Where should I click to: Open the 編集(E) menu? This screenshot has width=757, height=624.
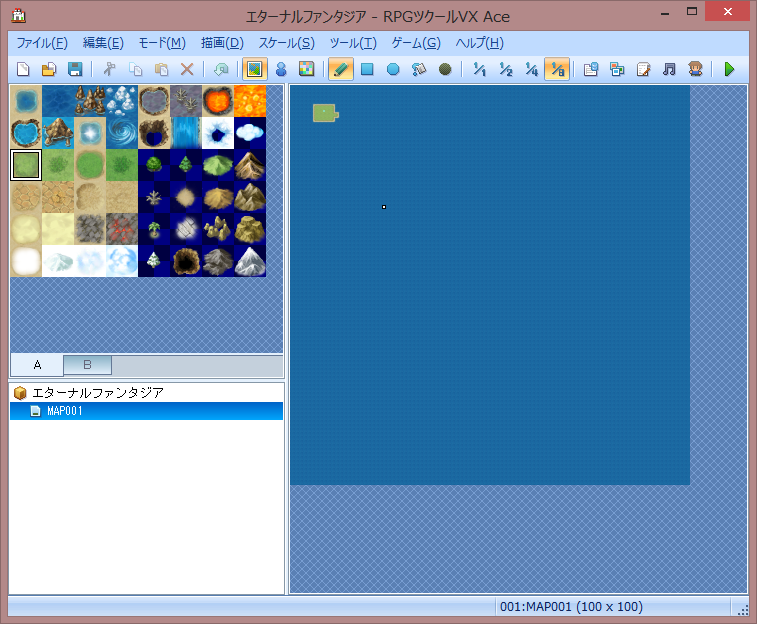[x=103, y=43]
